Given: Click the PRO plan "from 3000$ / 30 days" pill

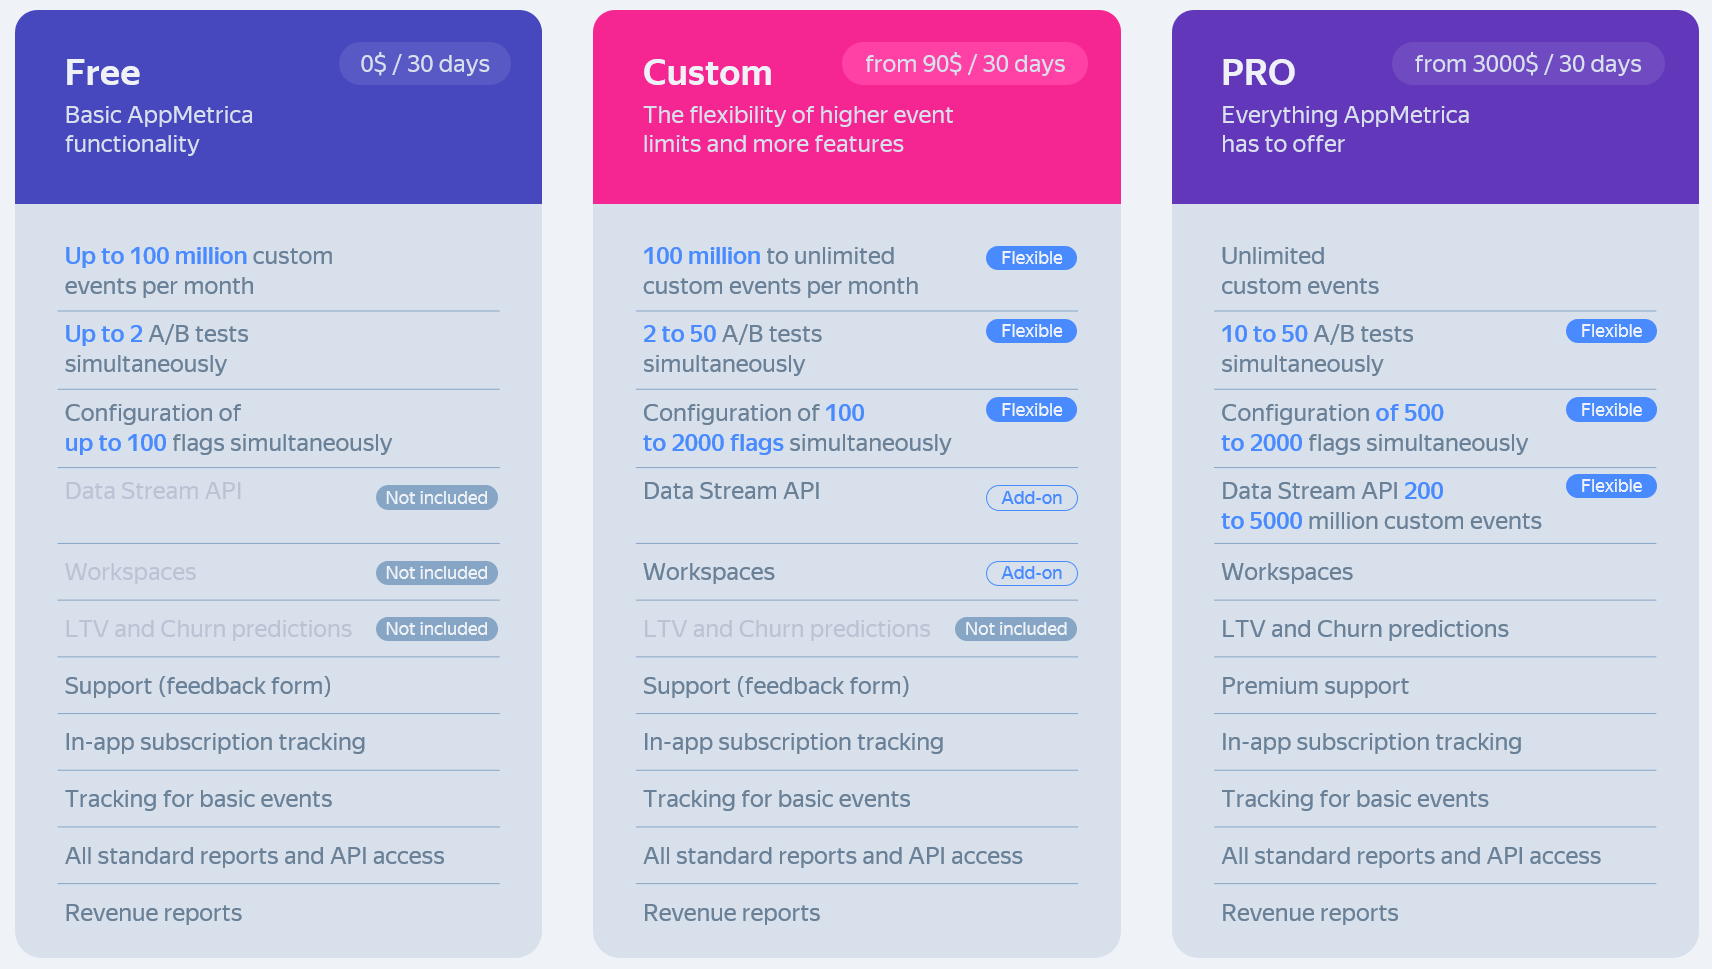Looking at the screenshot, I should [1527, 64].
